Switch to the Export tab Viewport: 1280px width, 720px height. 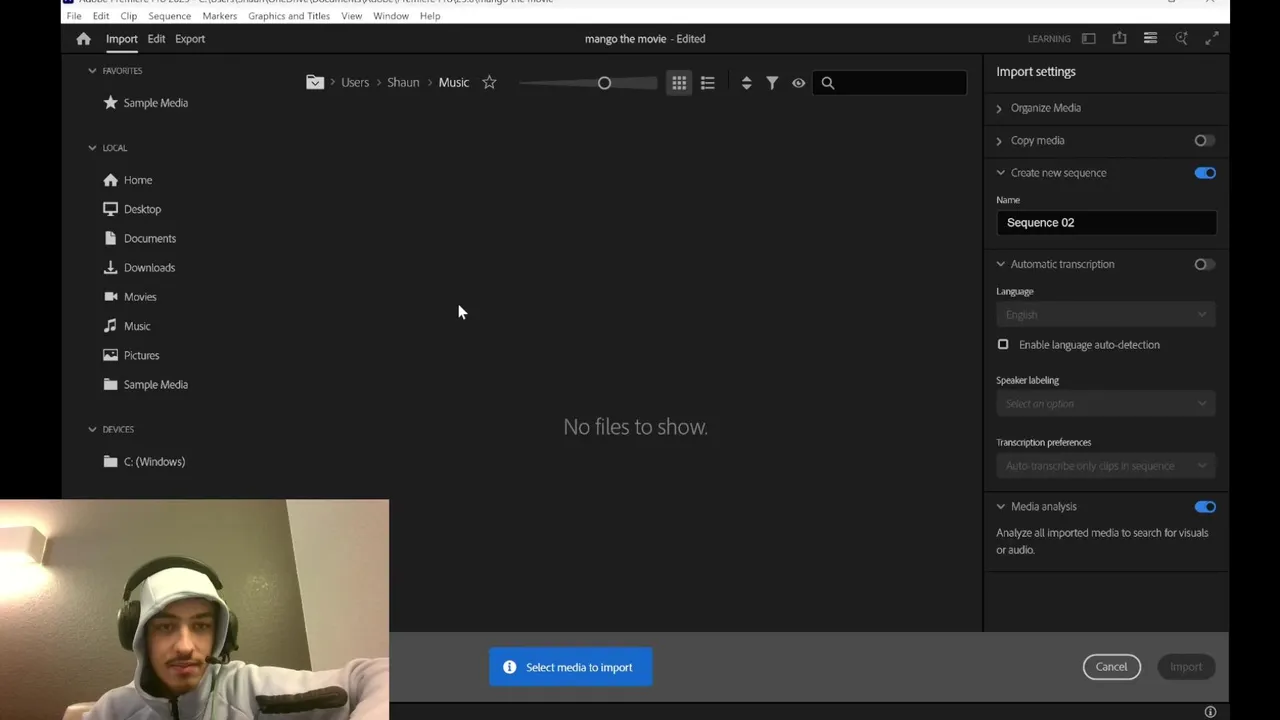190,39
